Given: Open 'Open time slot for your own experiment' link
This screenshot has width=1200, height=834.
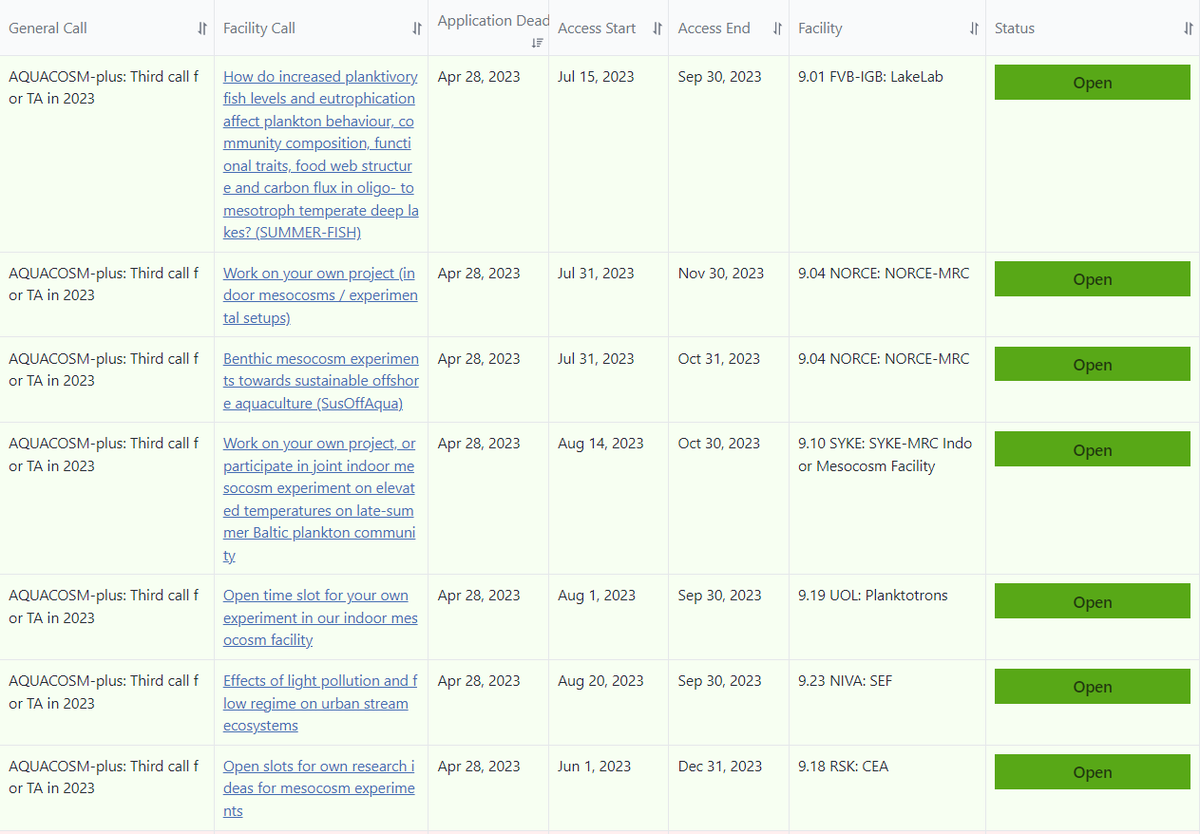Looking at the screenshot, I should (320, 618).
